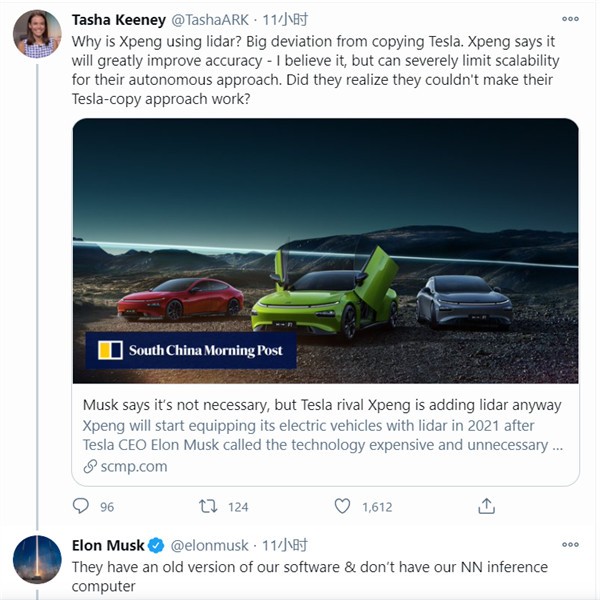Image resolution: width=600 pixels, height=600 pixels.
Task: Click the Elon Musk display name
Action: (x=108, y=546)
